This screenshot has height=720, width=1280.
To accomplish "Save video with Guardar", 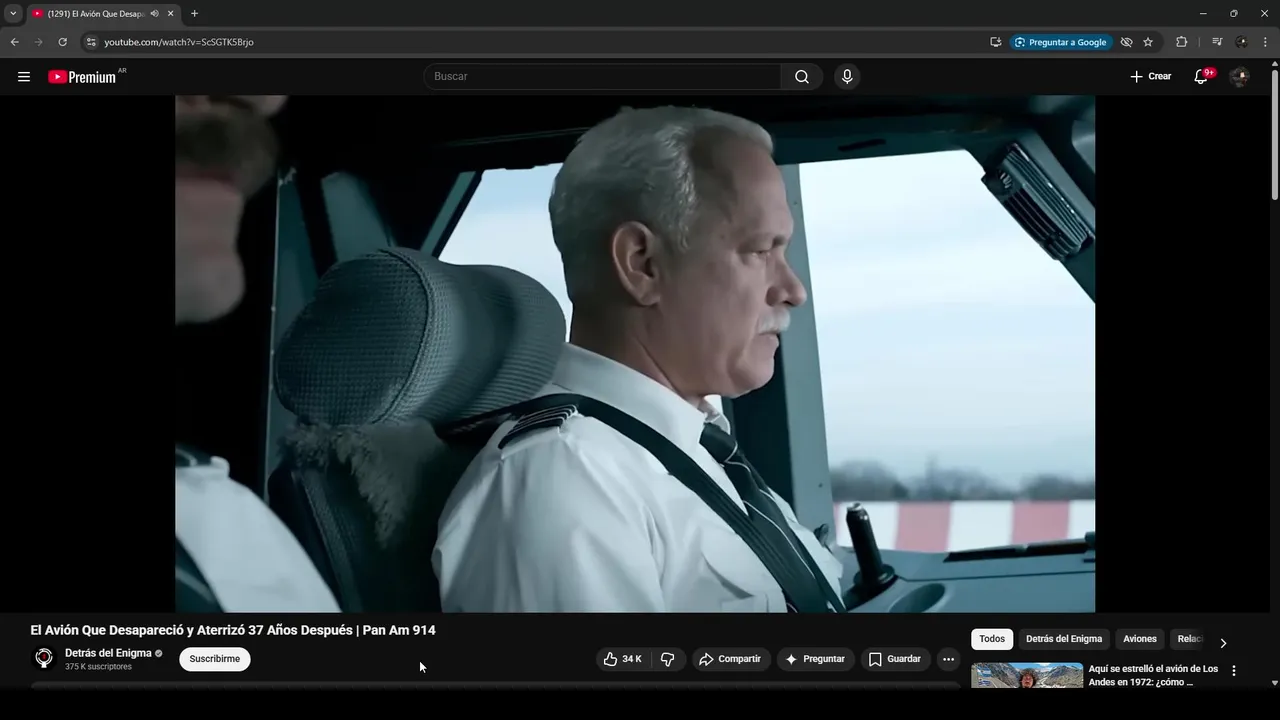I will click(895, 659).
